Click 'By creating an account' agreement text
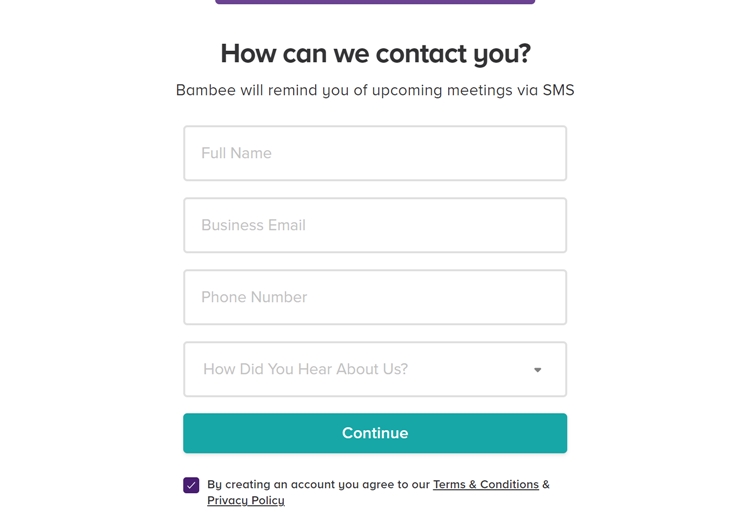This screenshot has height=515, width=750. click(x=318, y=485)
